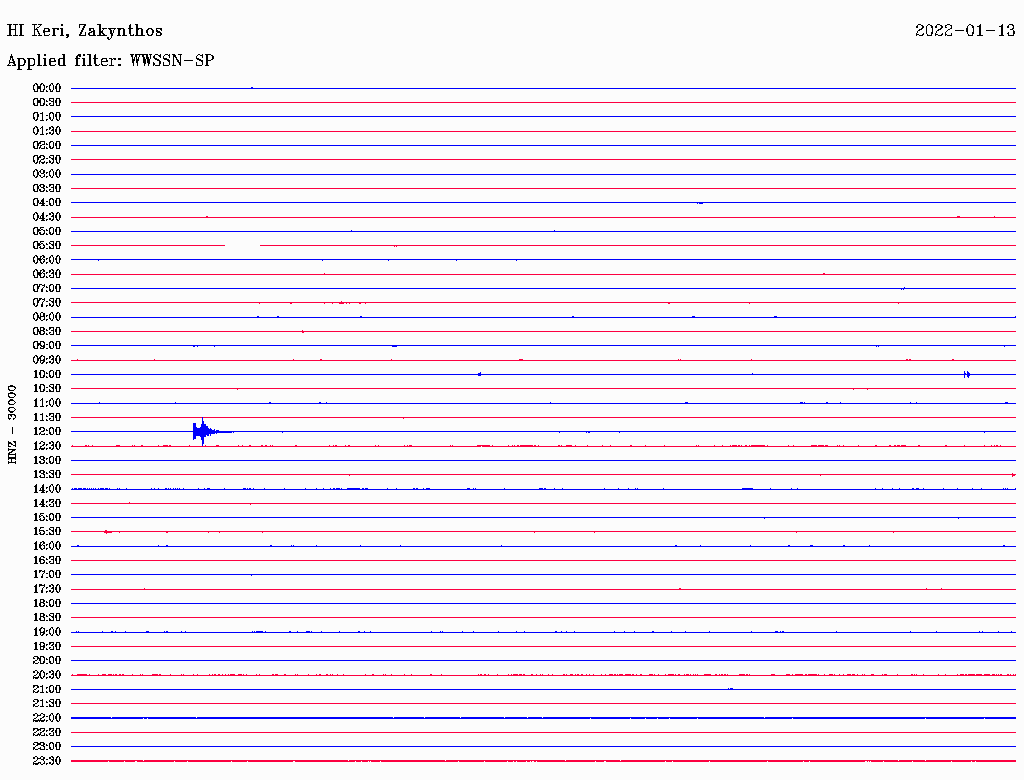The height and width of the screenshot is (780, 1024).
Task: Click the 05:00 time label
Action: click(47, 231)
